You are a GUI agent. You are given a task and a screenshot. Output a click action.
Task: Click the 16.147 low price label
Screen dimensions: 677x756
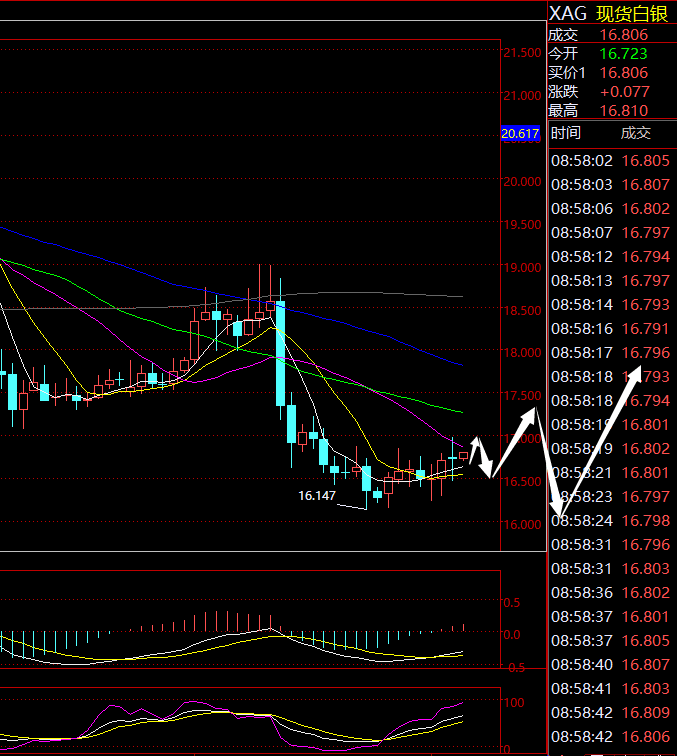(x=316, y=495)
